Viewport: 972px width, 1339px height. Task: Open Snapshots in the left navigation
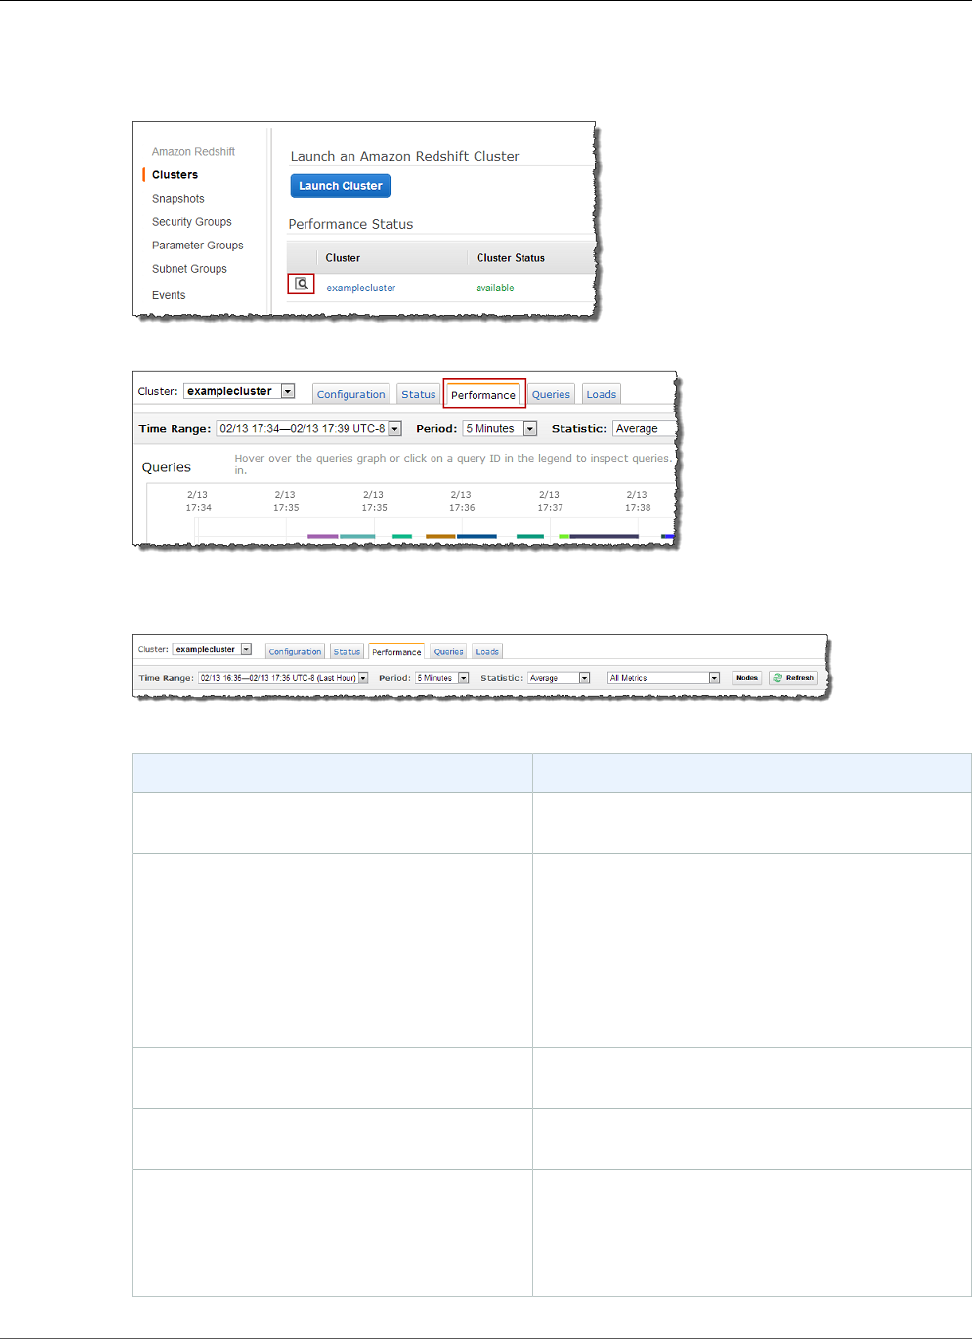pyautogui.click(x=178, y=199)
